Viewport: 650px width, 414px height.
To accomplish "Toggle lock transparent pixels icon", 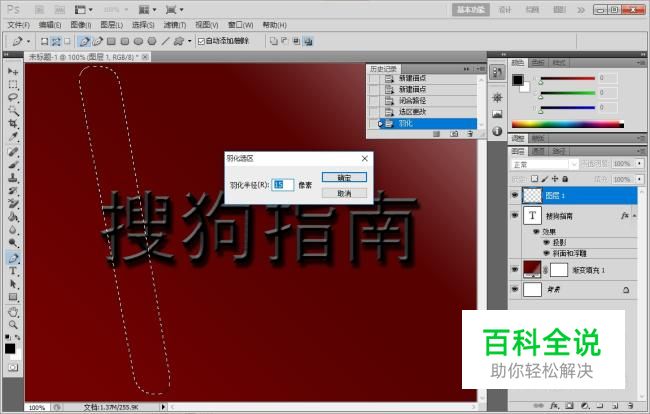I will 534,179.
